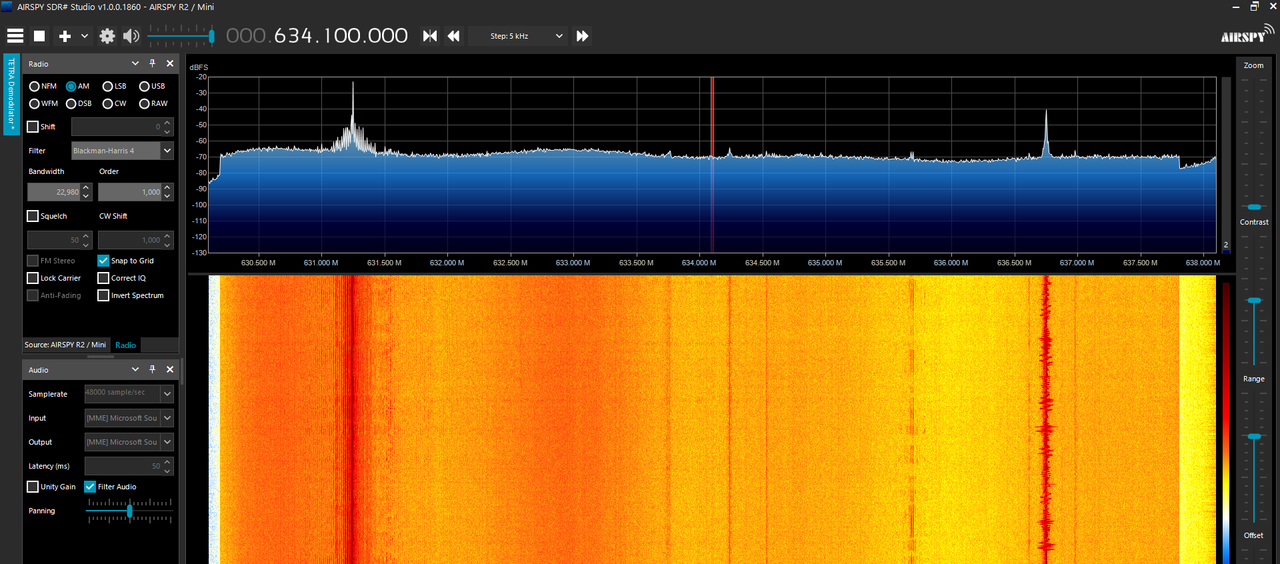Click the center-tuning icon beside the frequency

[x=430, y=36]
